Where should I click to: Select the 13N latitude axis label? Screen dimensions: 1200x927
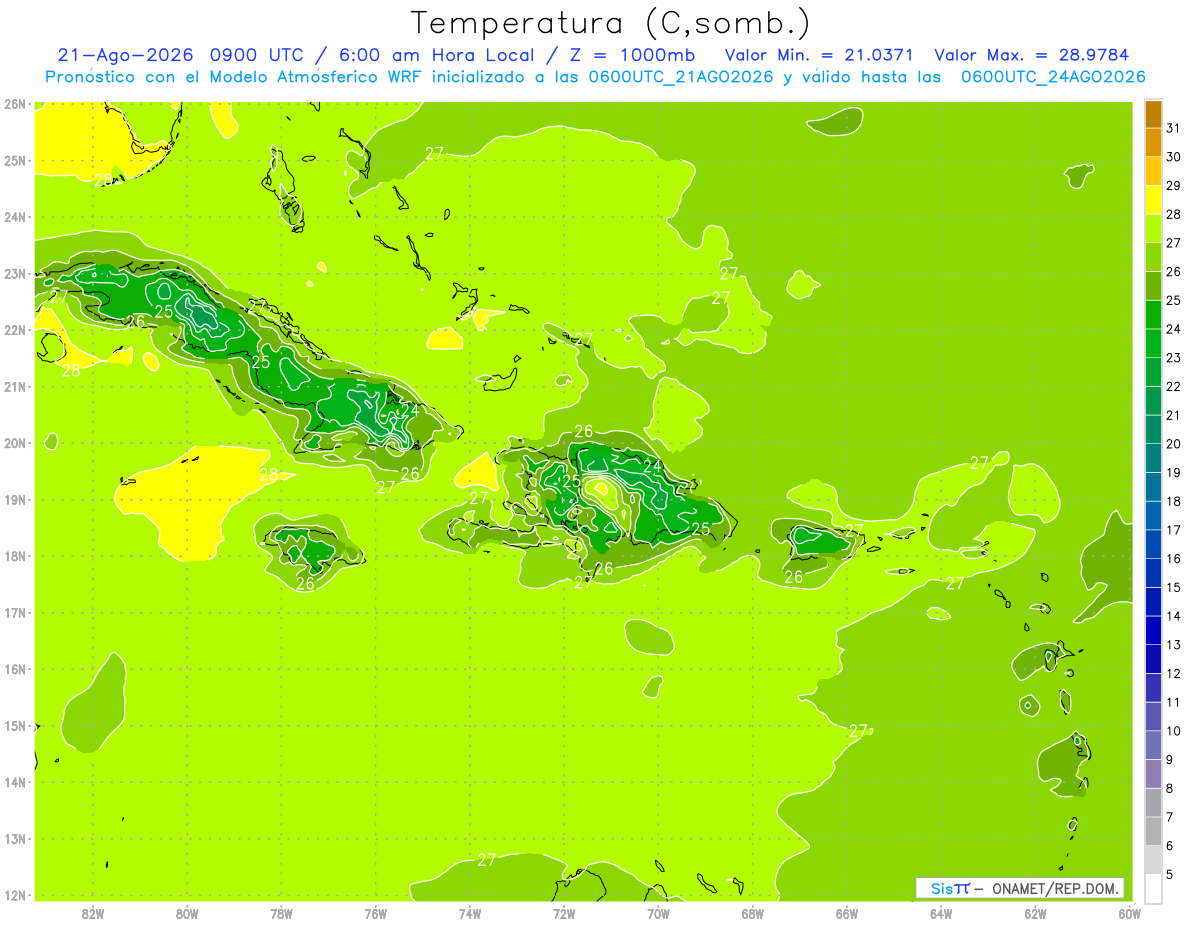click(14, 839)
